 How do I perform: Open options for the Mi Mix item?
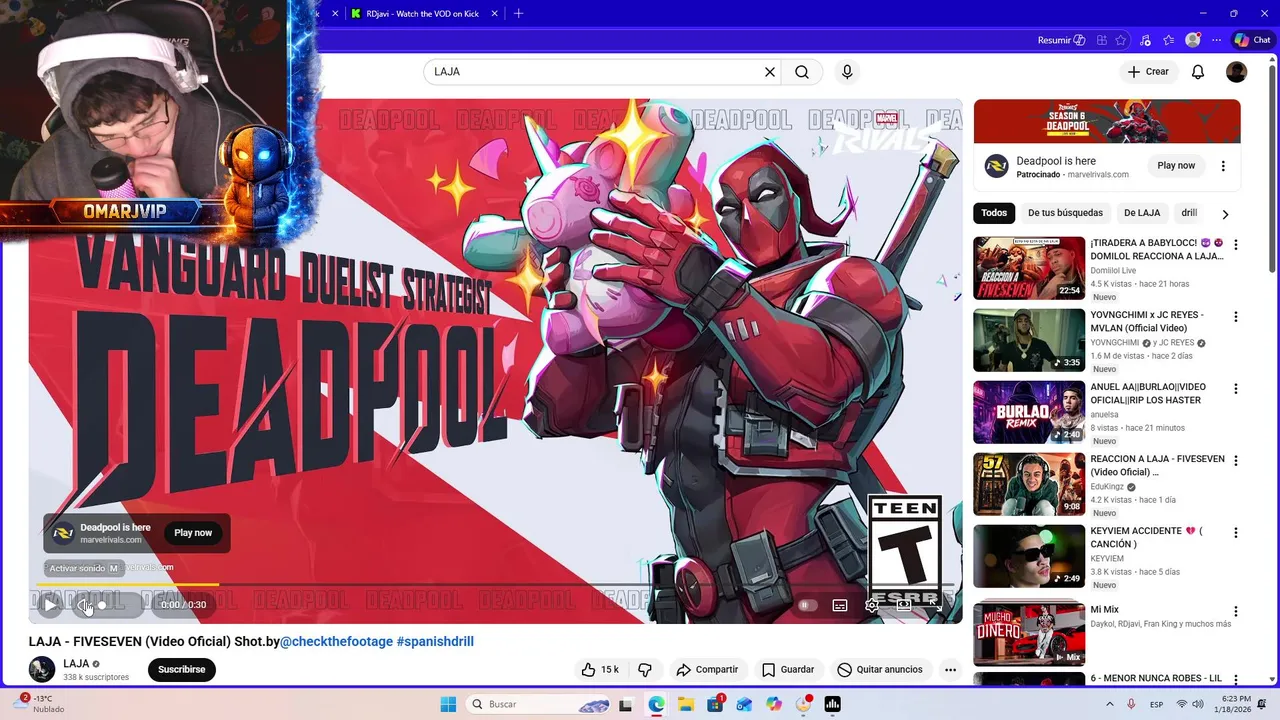coord(1236,611)
